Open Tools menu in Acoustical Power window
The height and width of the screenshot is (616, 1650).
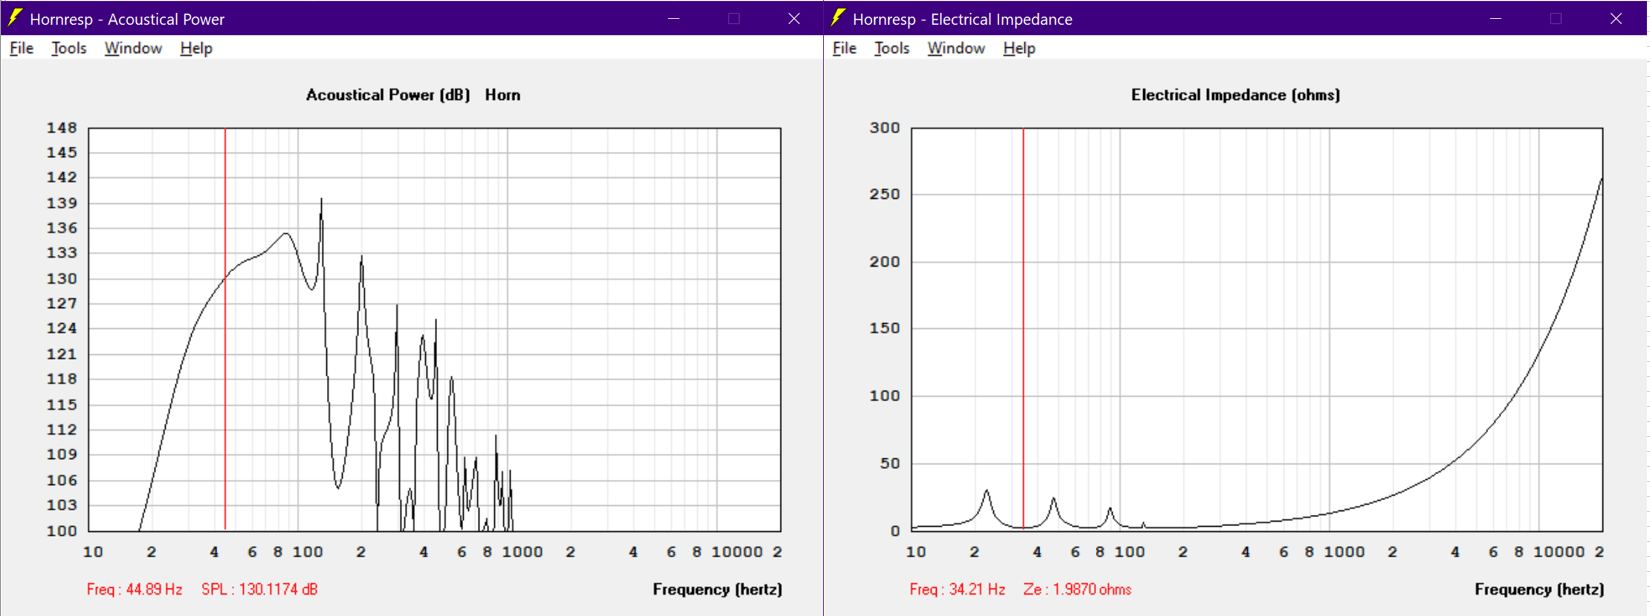(x=68, y=48)
